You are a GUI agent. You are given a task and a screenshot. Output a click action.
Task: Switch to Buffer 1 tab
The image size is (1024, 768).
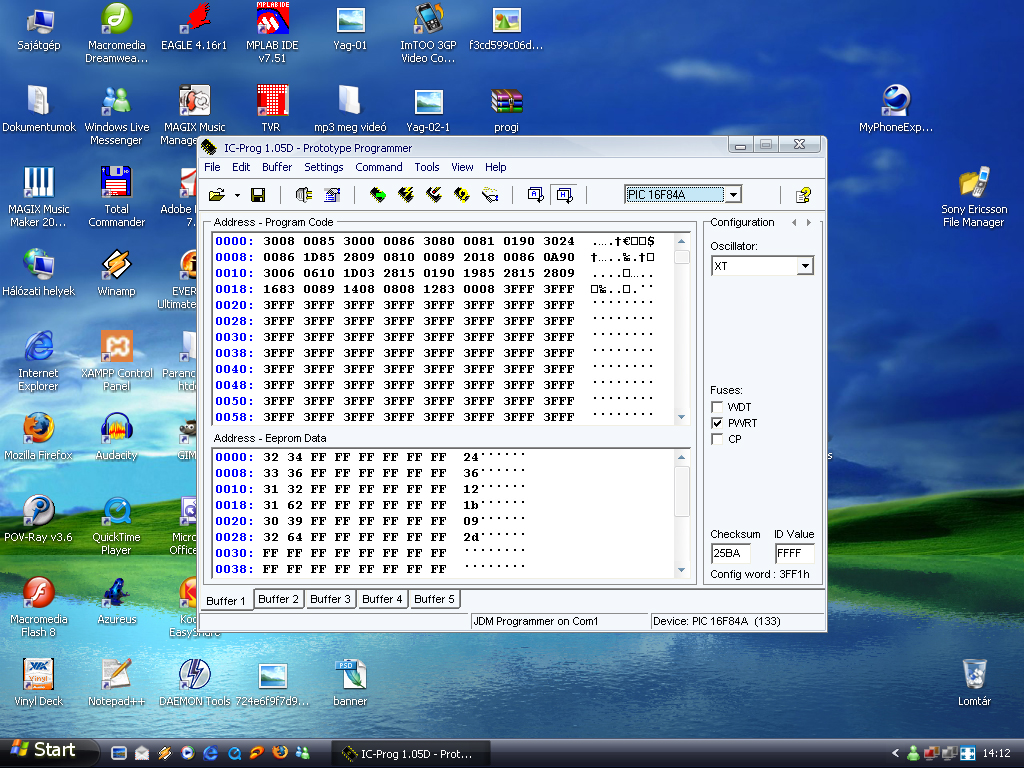tap(226, 601)
